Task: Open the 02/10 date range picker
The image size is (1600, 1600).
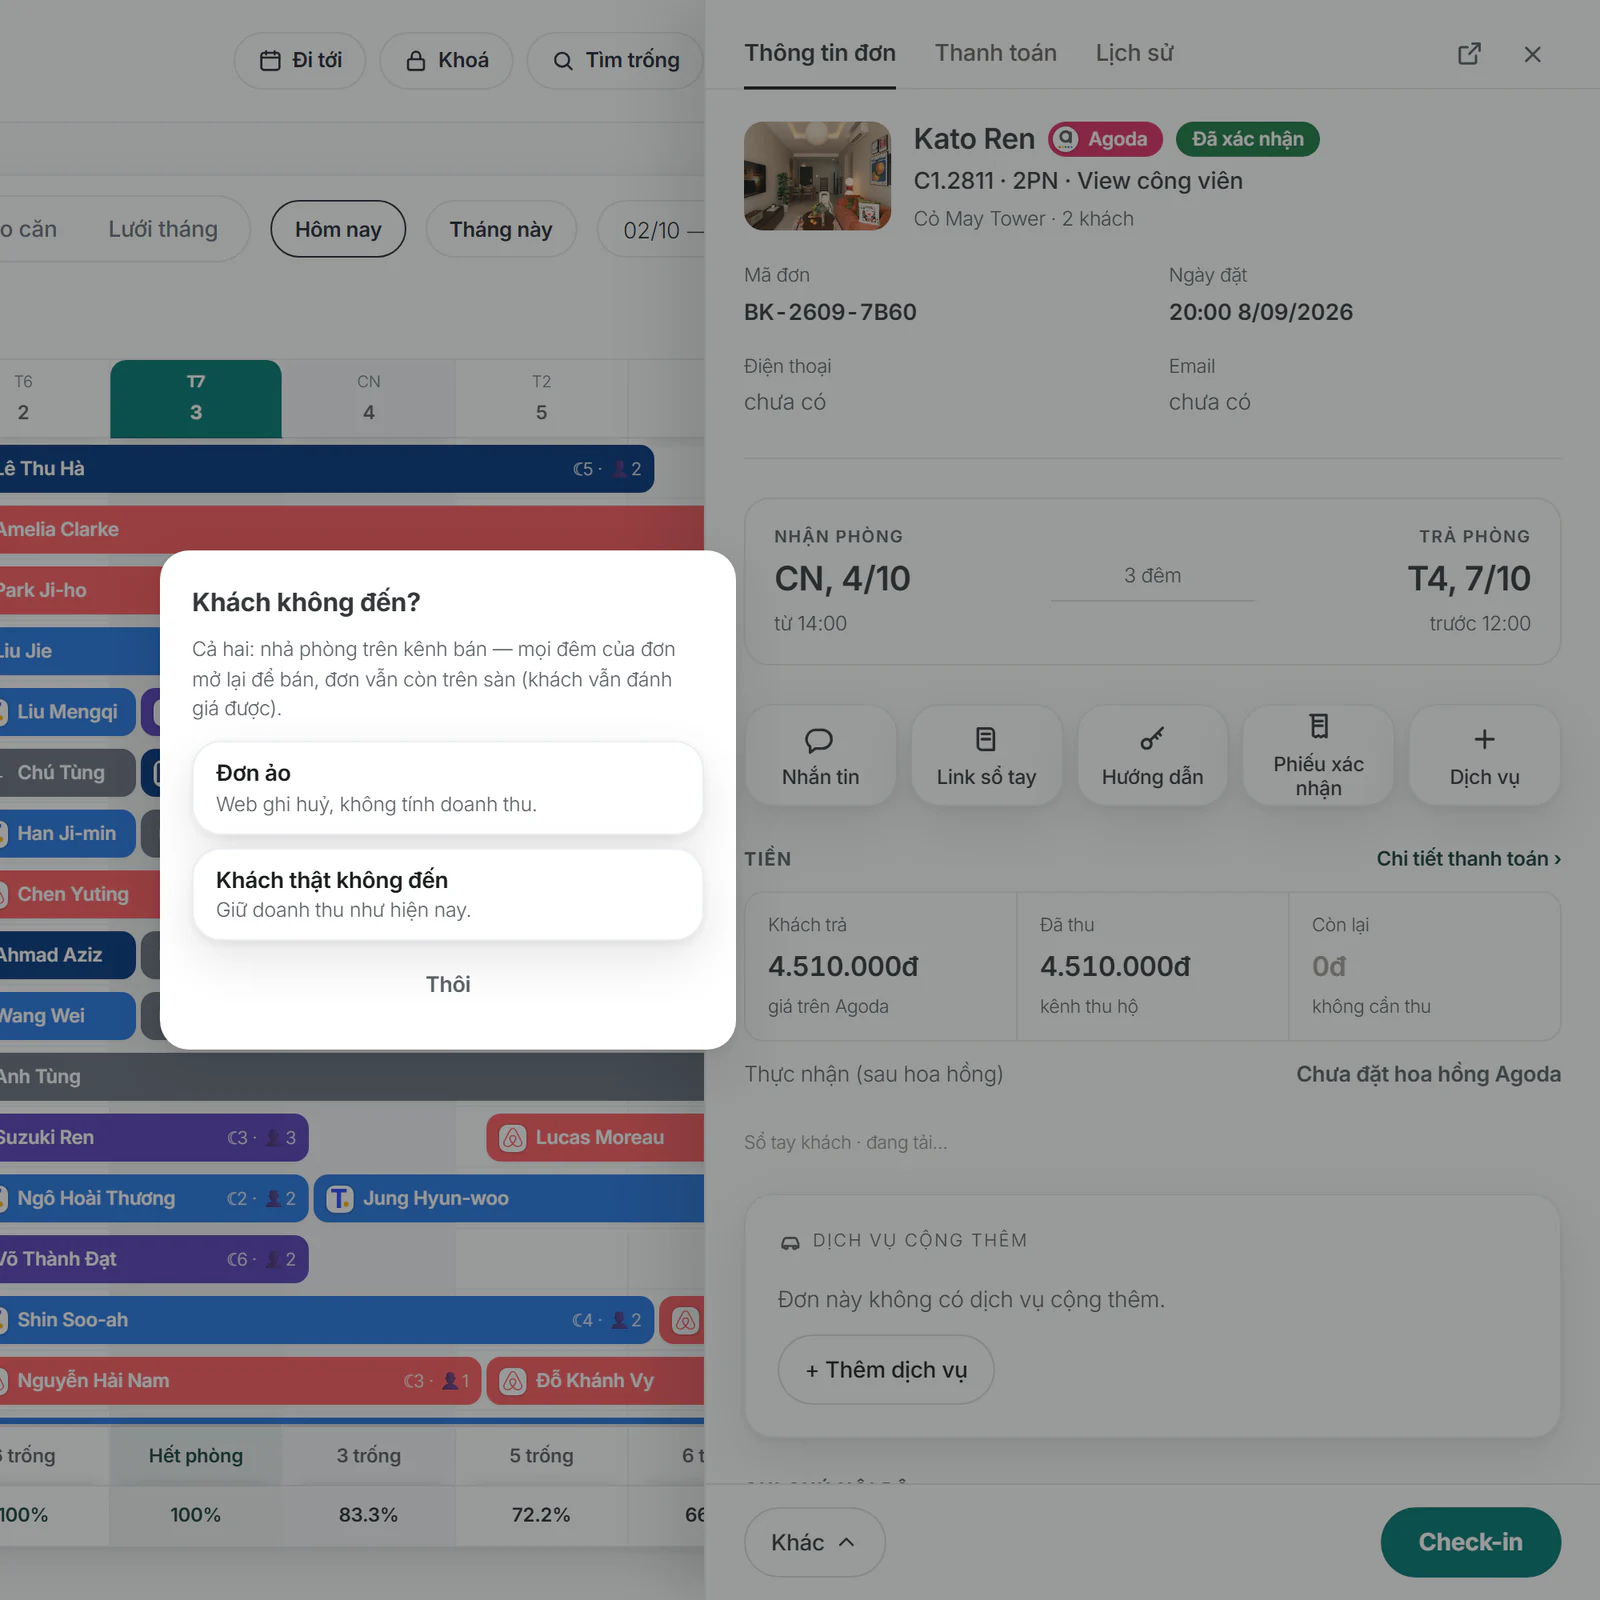Action: tap(653, 229)
